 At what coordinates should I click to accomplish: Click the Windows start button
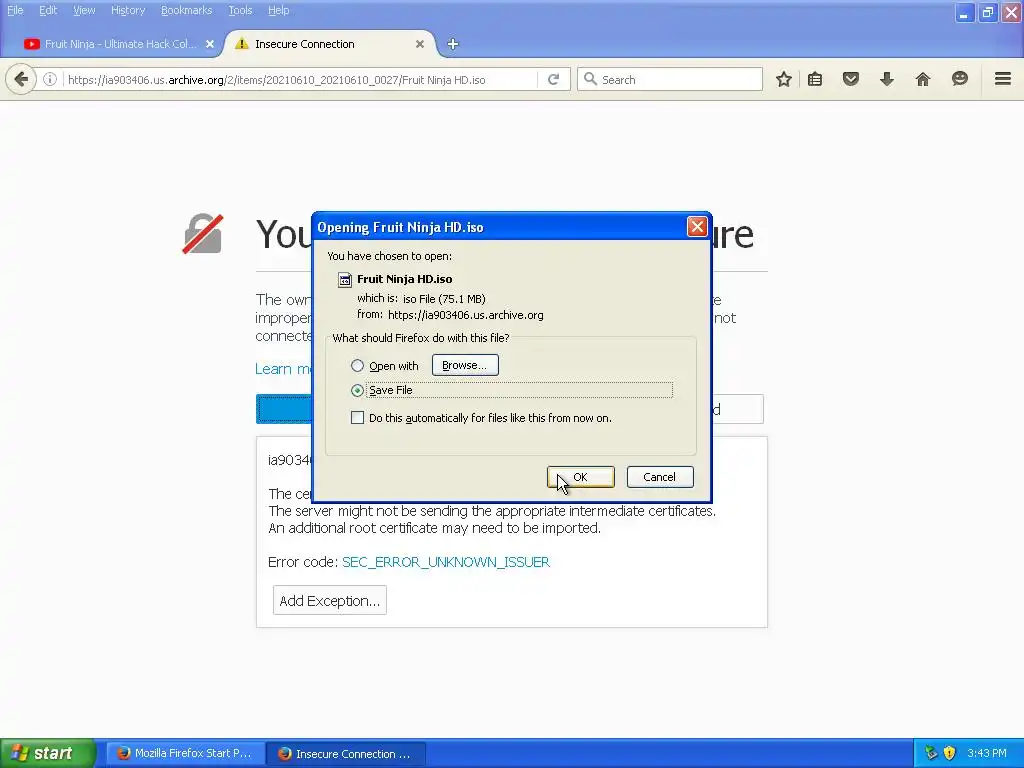(47, 753)
